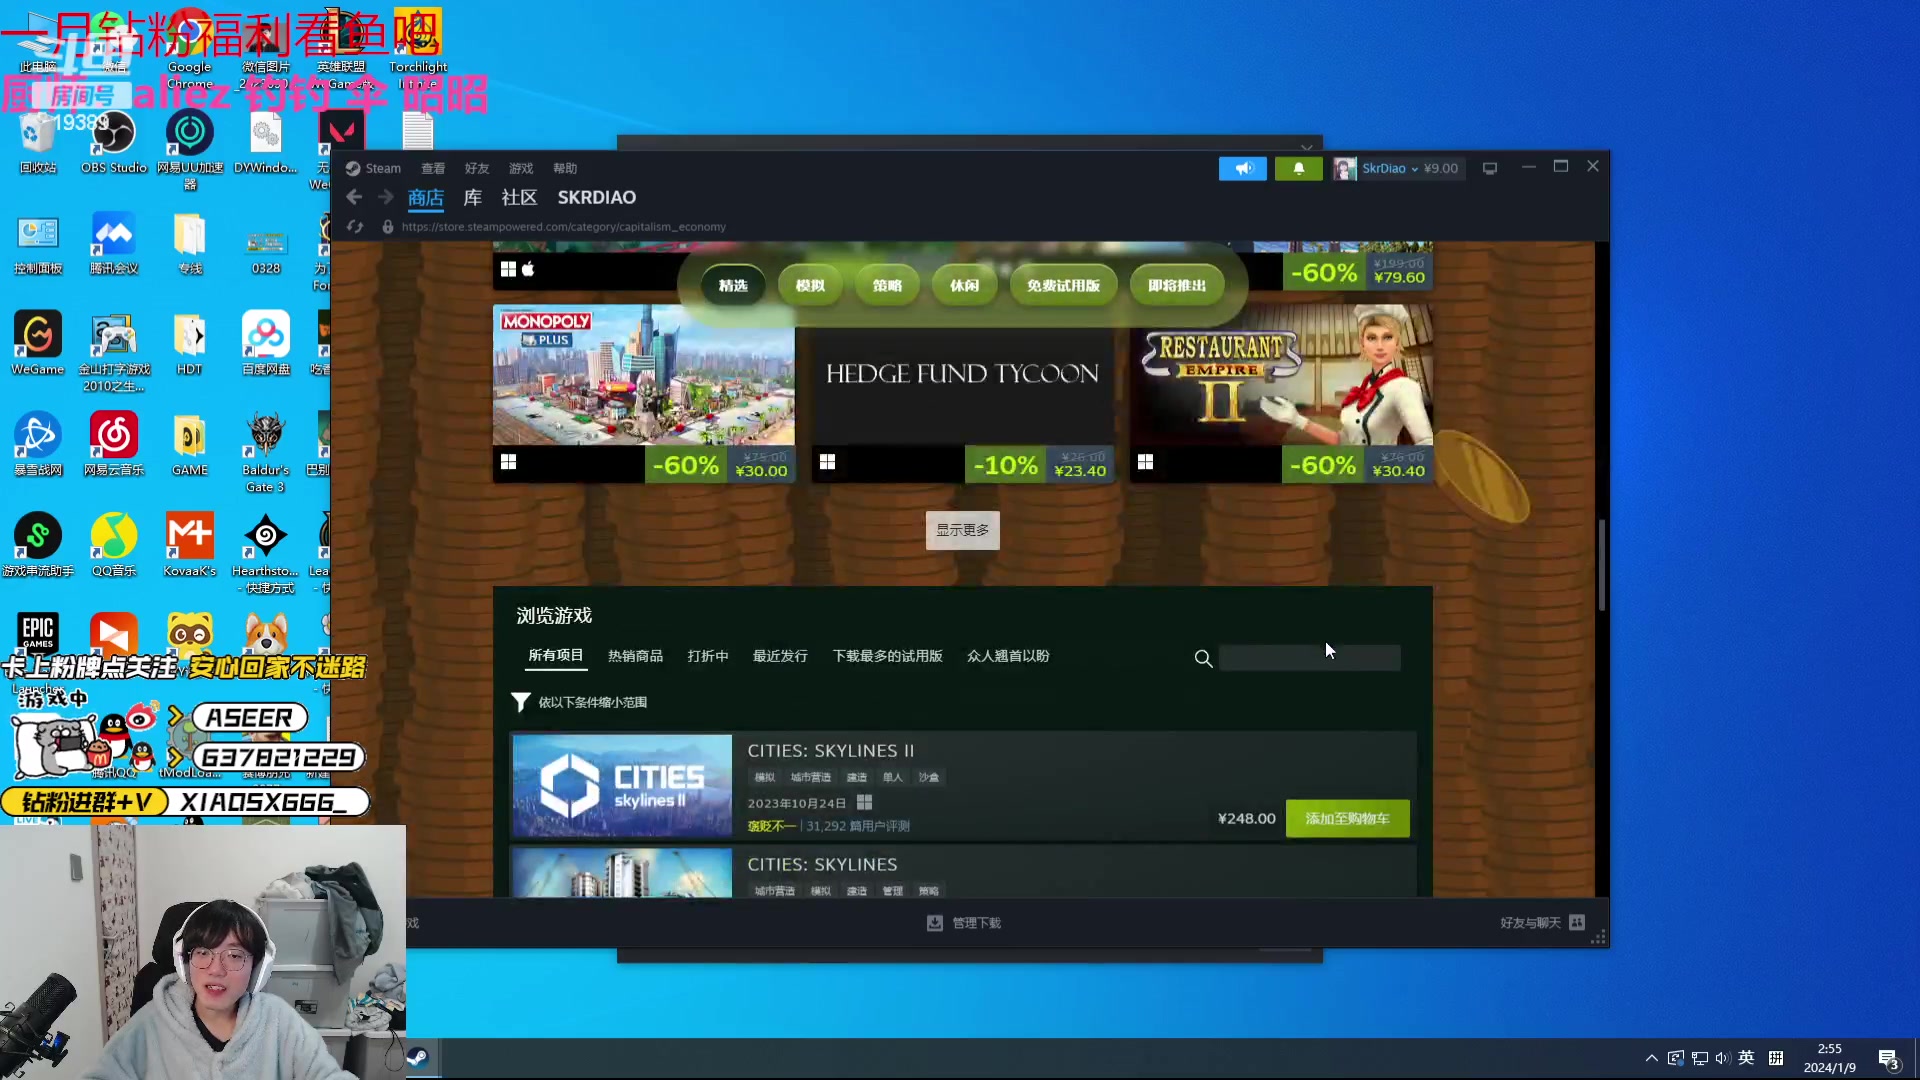Add Cities: Skylines II to cart
Image resolution: width=1920 pixels, height=1080 pixels.
(x=1347, y=818)
